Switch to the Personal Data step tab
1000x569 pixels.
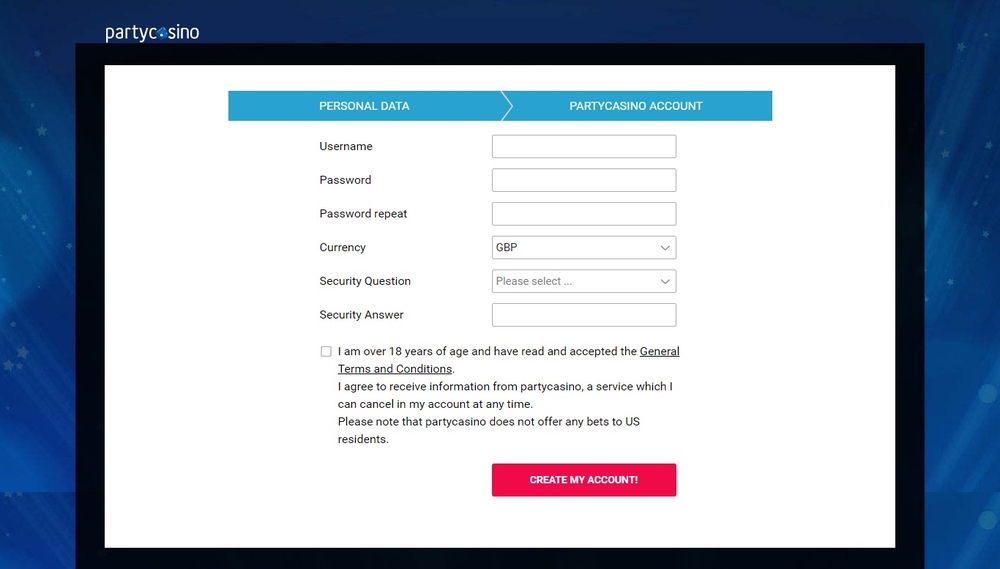pyautogui.click(x=364, y=106)
